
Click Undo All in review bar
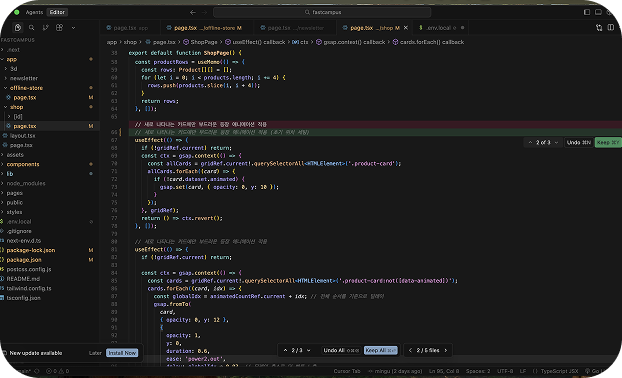(x=341, y=350)
